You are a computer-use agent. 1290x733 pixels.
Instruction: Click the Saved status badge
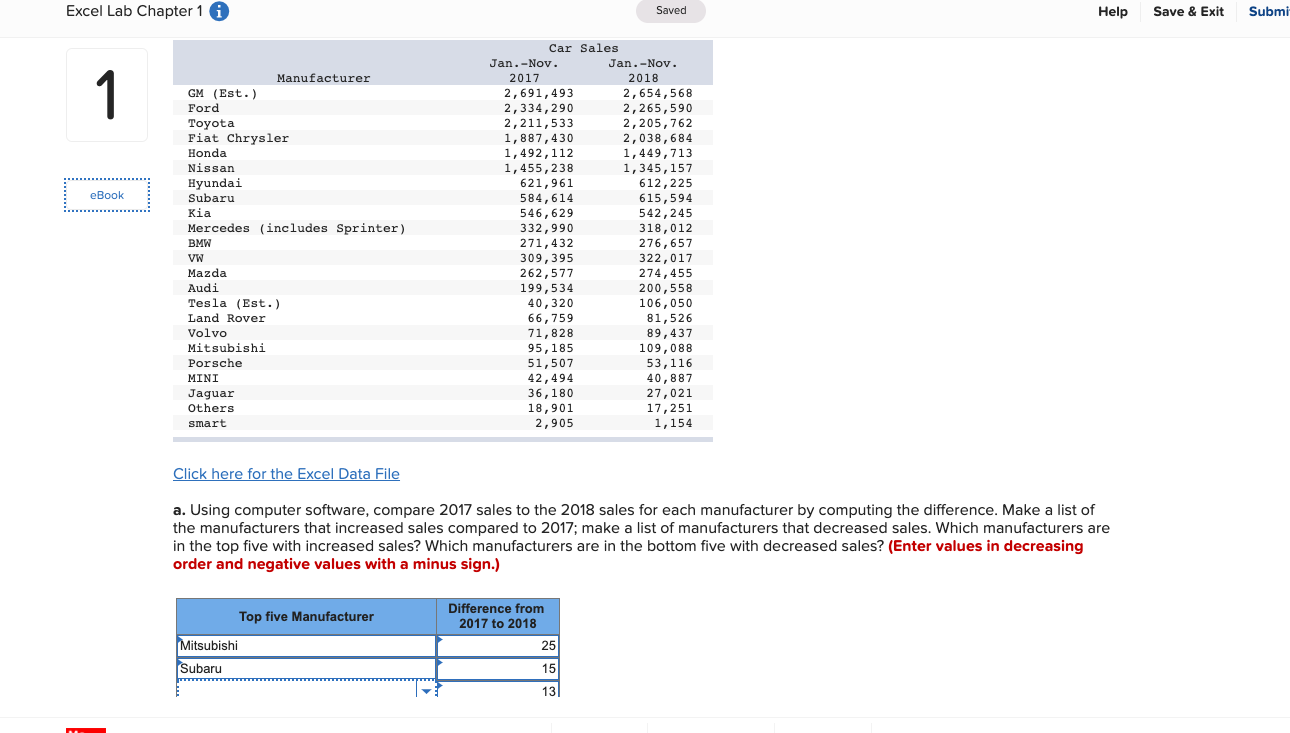coord(671,11)
